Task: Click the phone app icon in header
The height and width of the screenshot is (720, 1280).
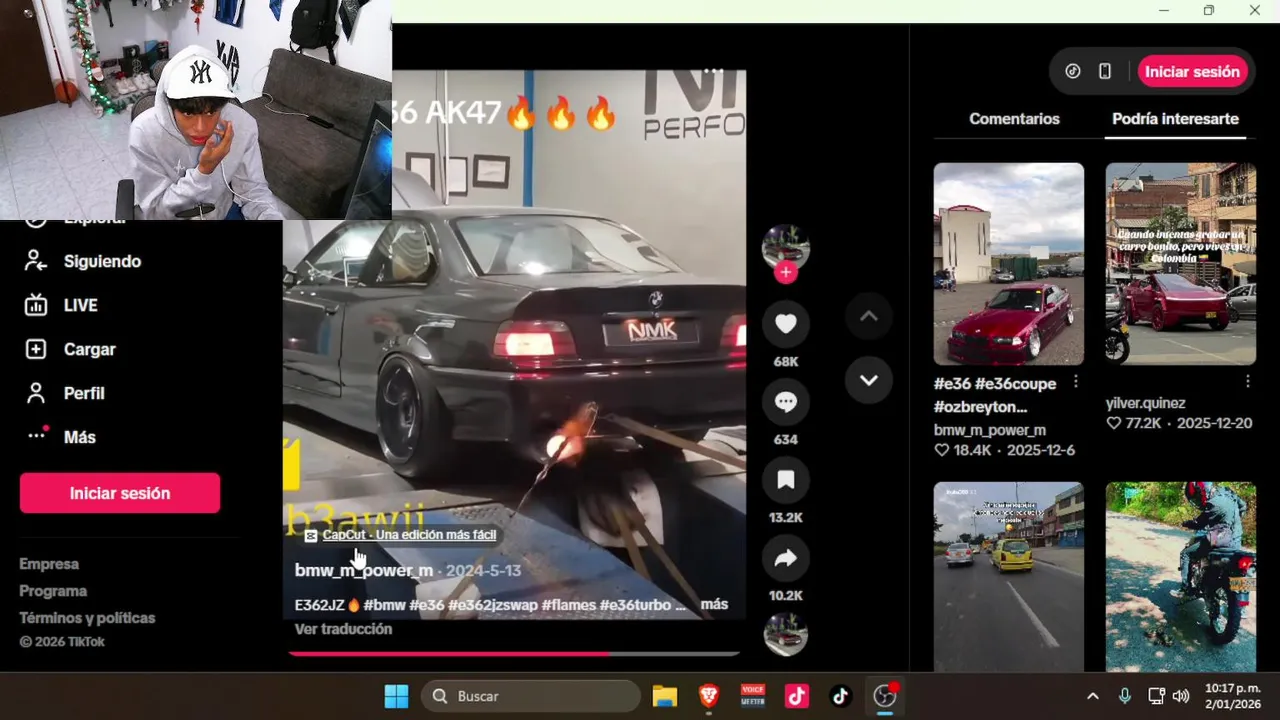Action: (x=1105, y=71)
